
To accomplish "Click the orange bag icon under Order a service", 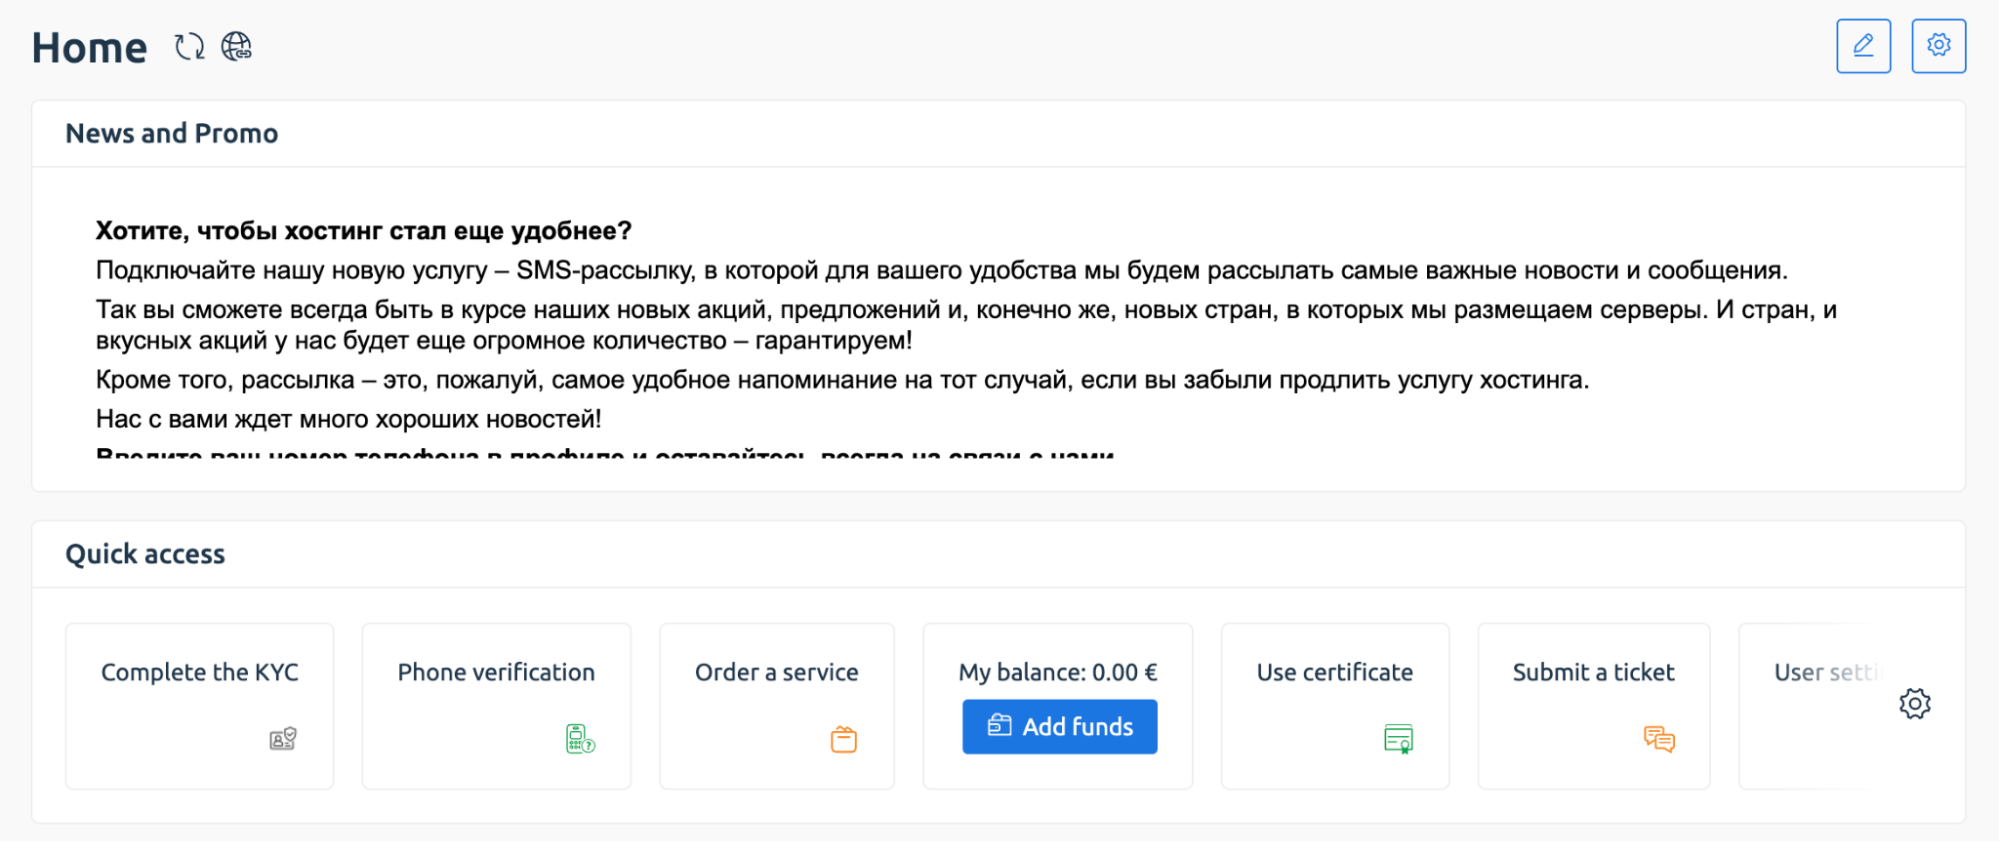I will 844,739.
